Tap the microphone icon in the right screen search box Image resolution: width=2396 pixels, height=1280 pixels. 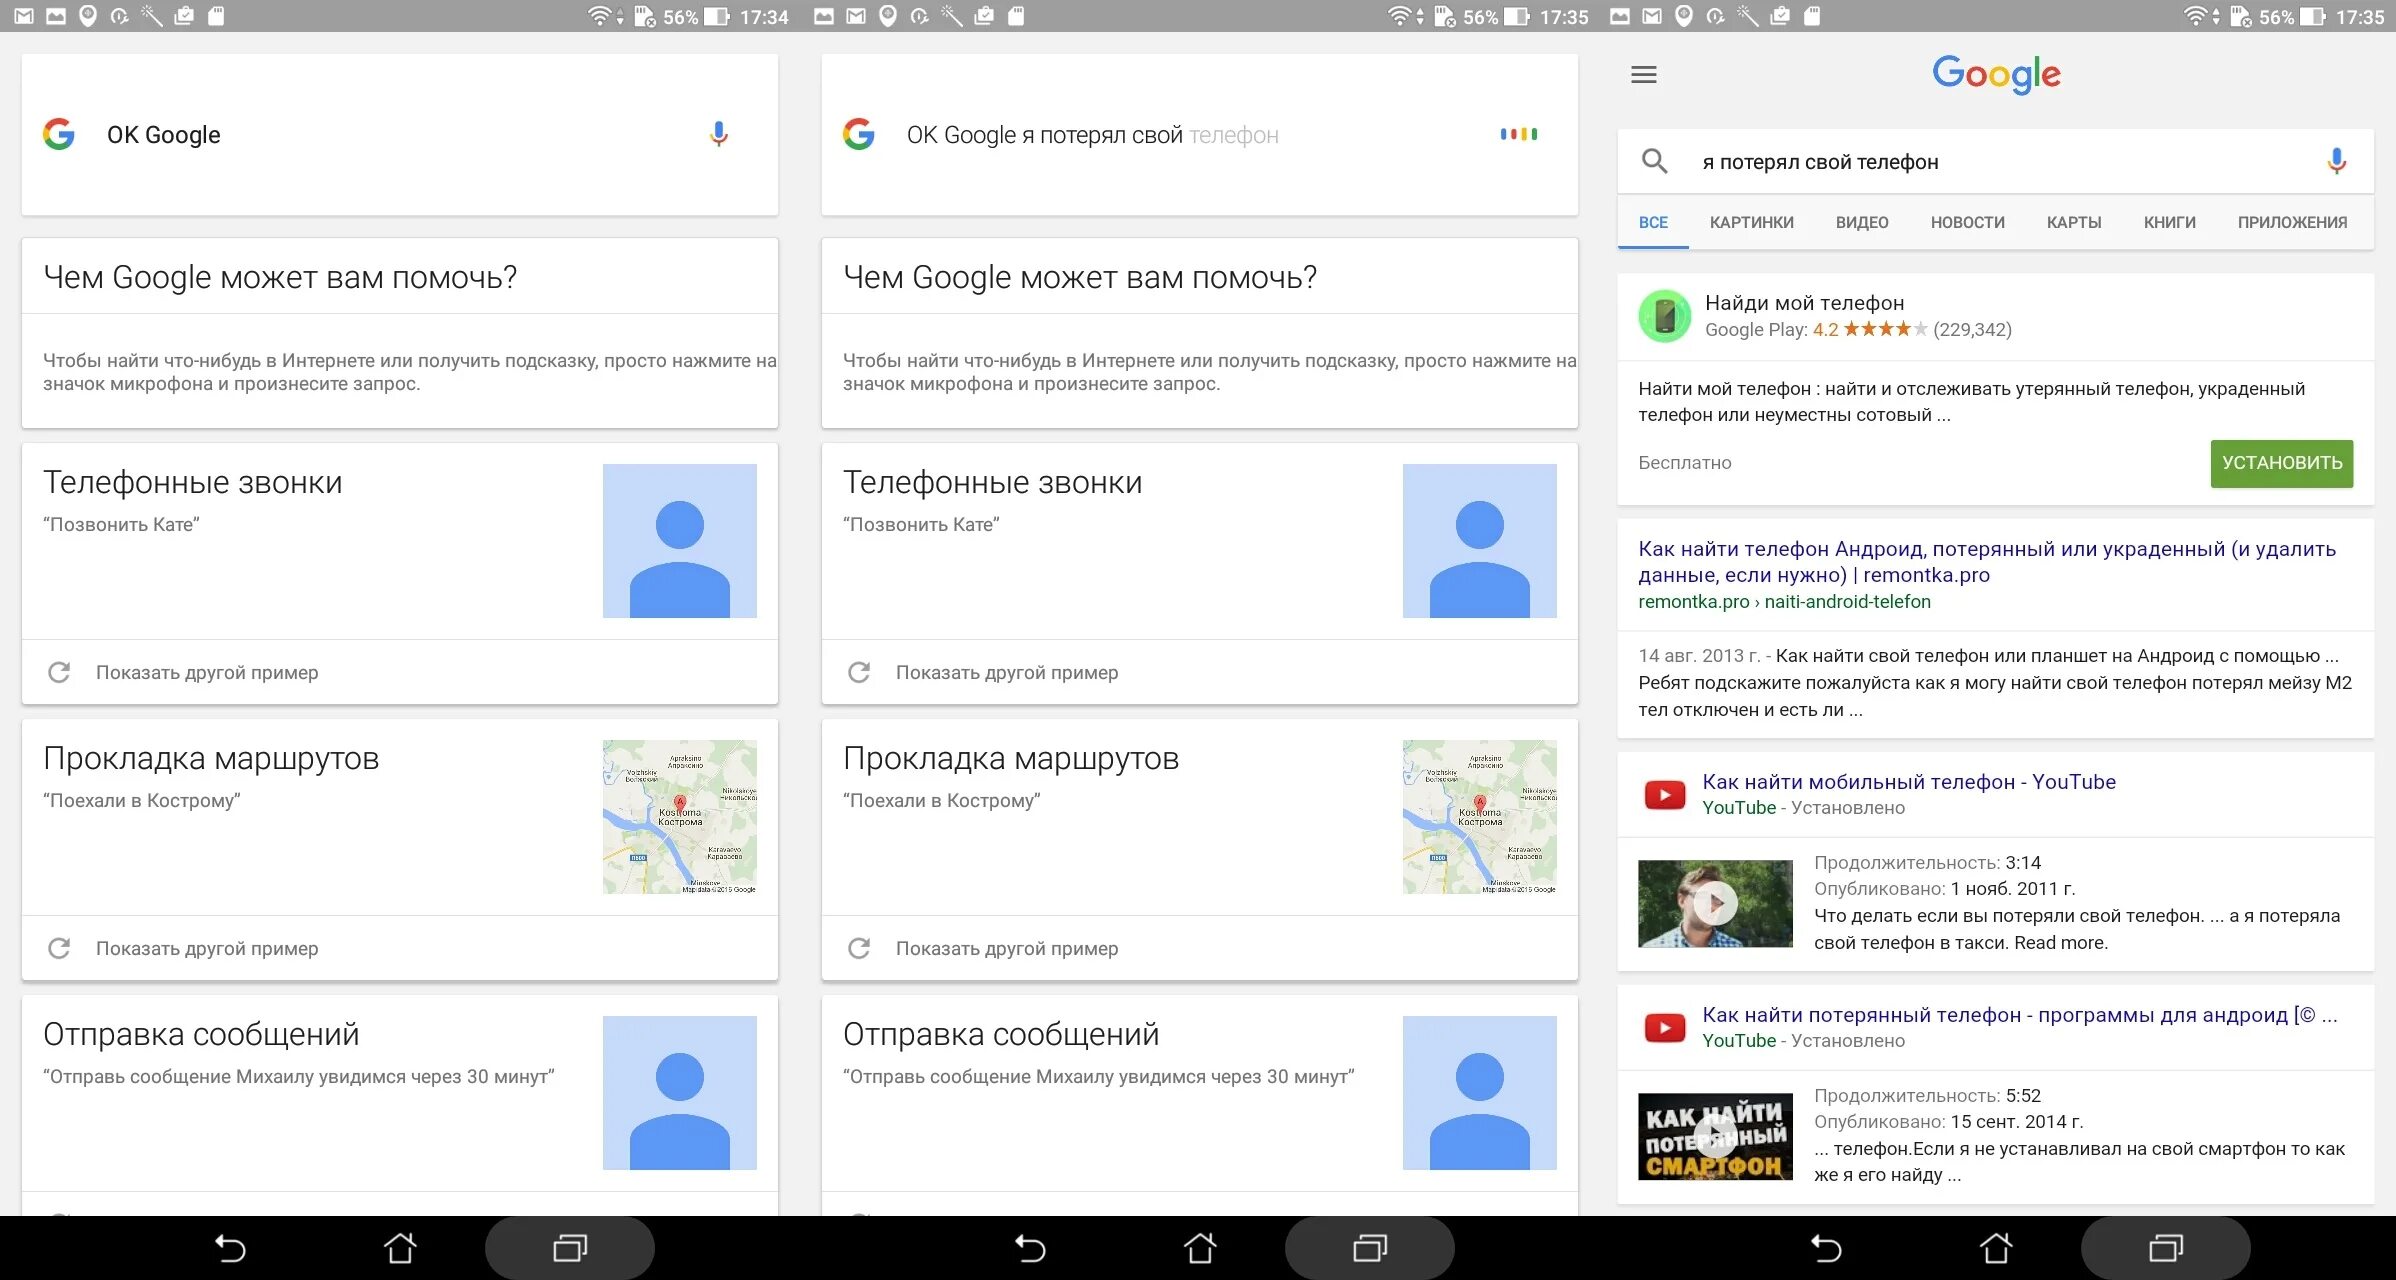point(2336,161)
